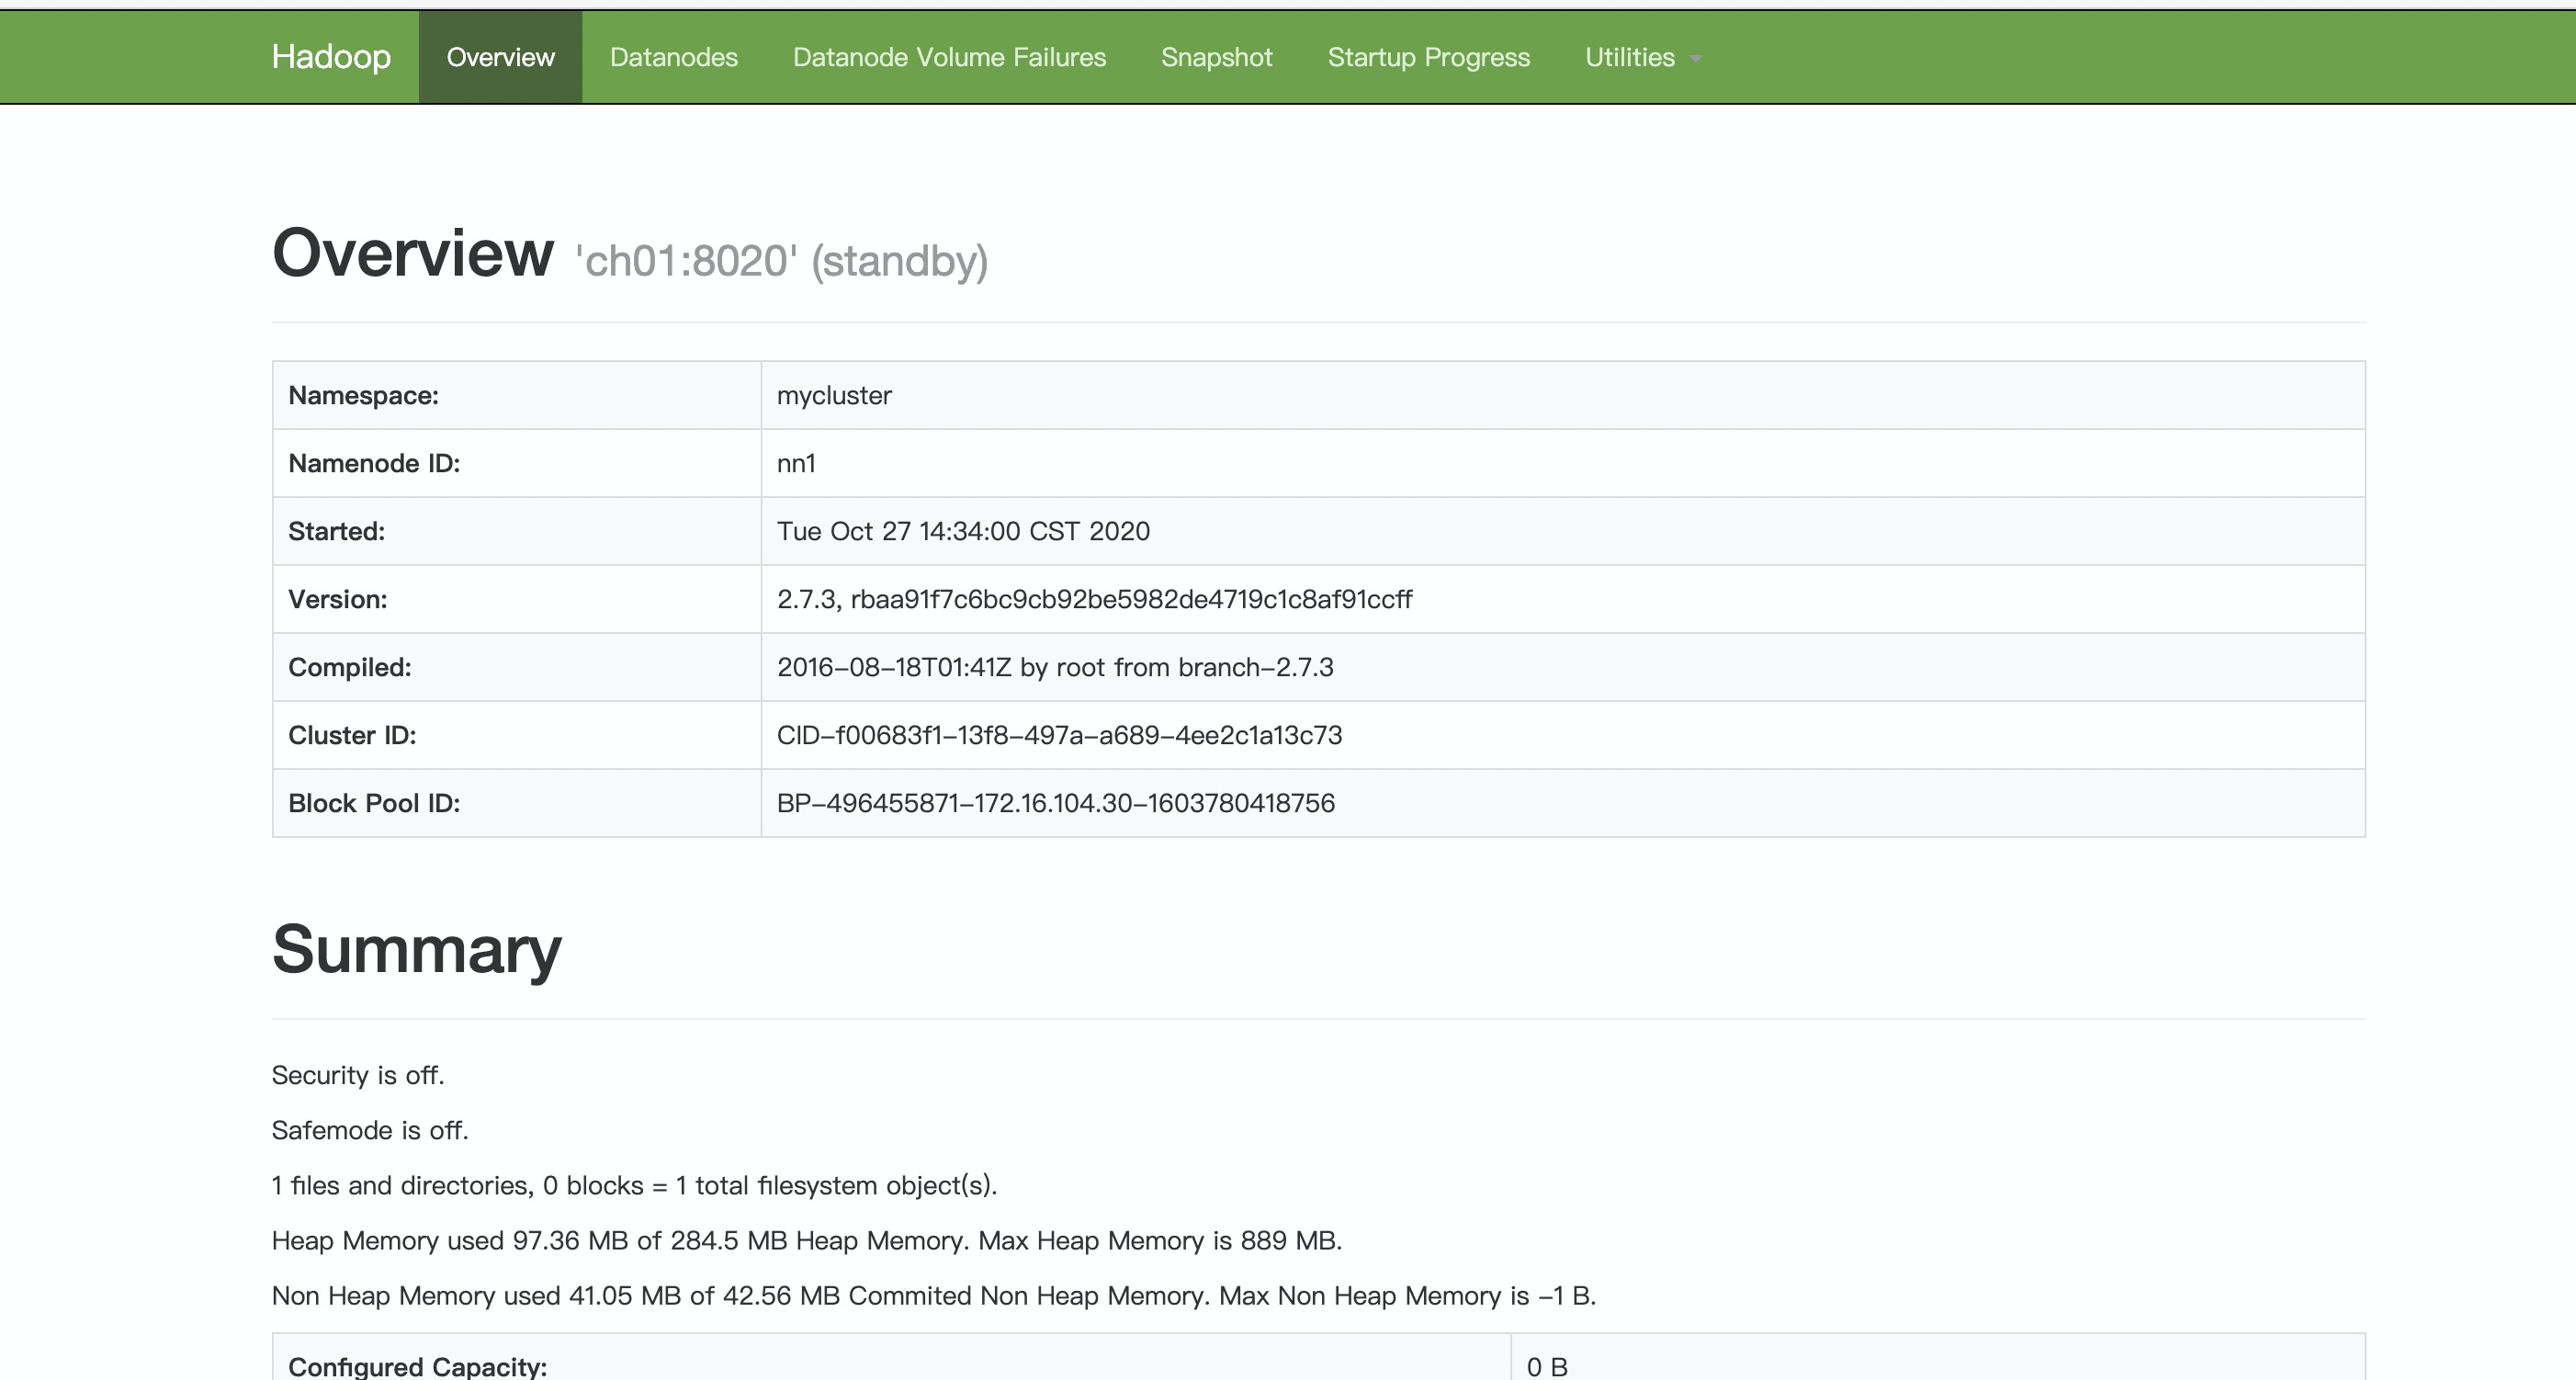Screen dimensions: 2576x1380
Task: Click the 'ch01:8020' (standby) subtitle
Action: (781, 261)
